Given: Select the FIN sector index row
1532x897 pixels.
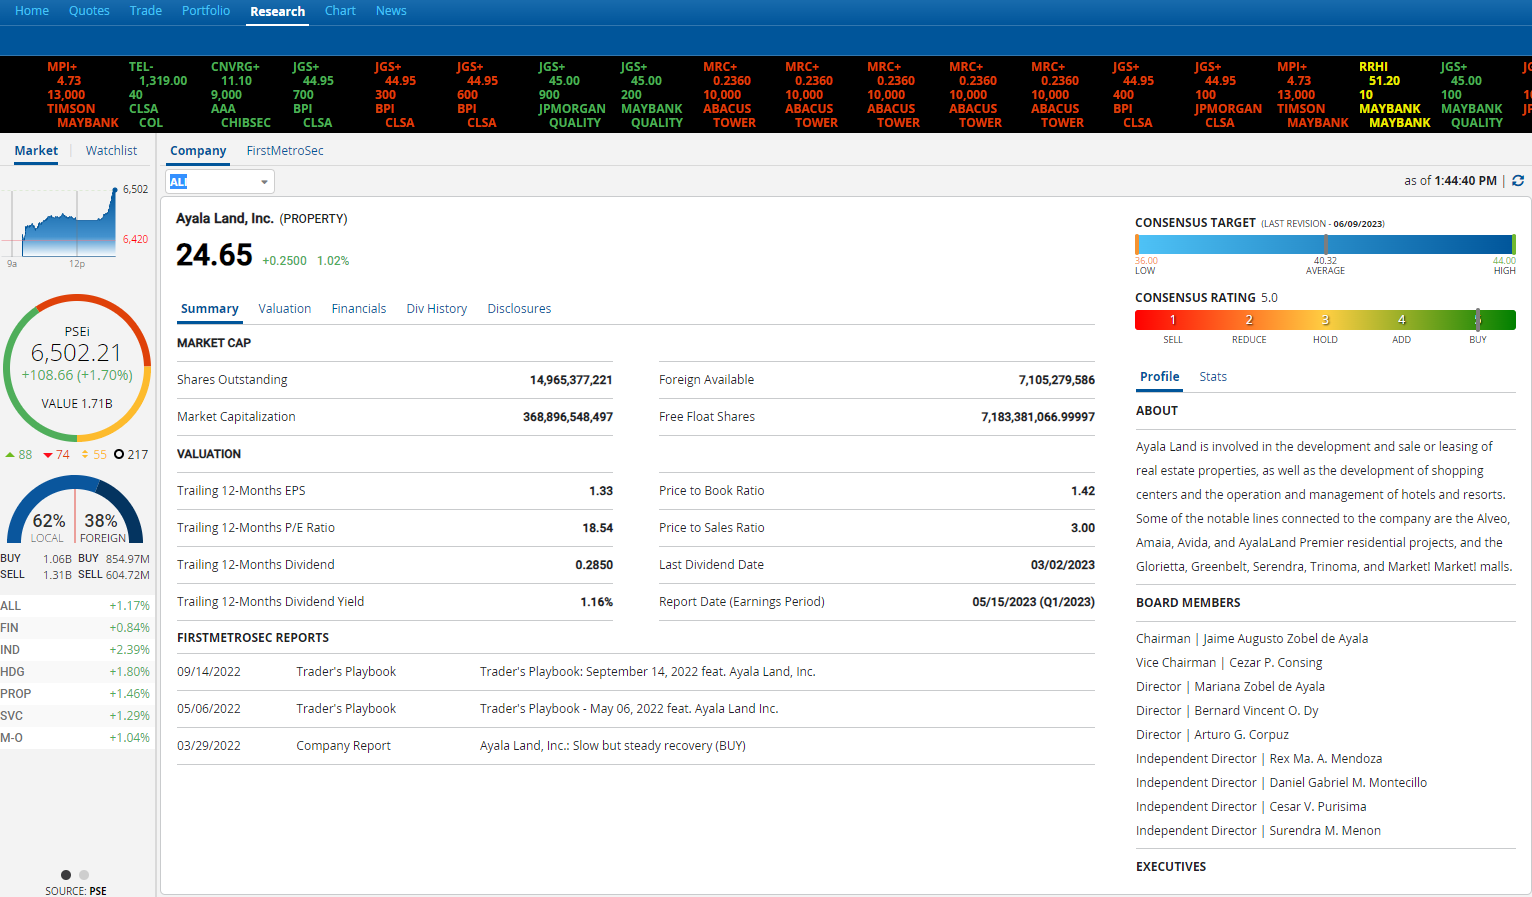Looking at the screenshot, I should coord(76,628).
